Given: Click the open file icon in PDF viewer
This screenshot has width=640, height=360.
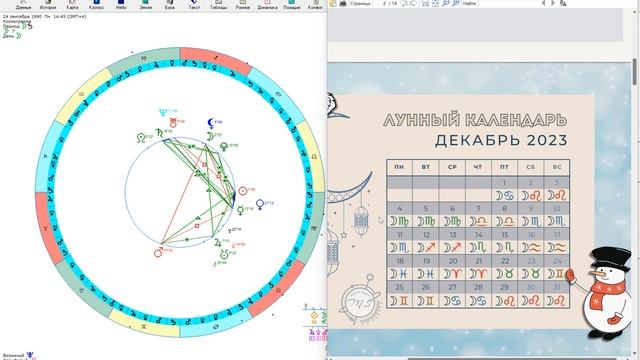Looking at the screenshot, I should coord(333,3).
